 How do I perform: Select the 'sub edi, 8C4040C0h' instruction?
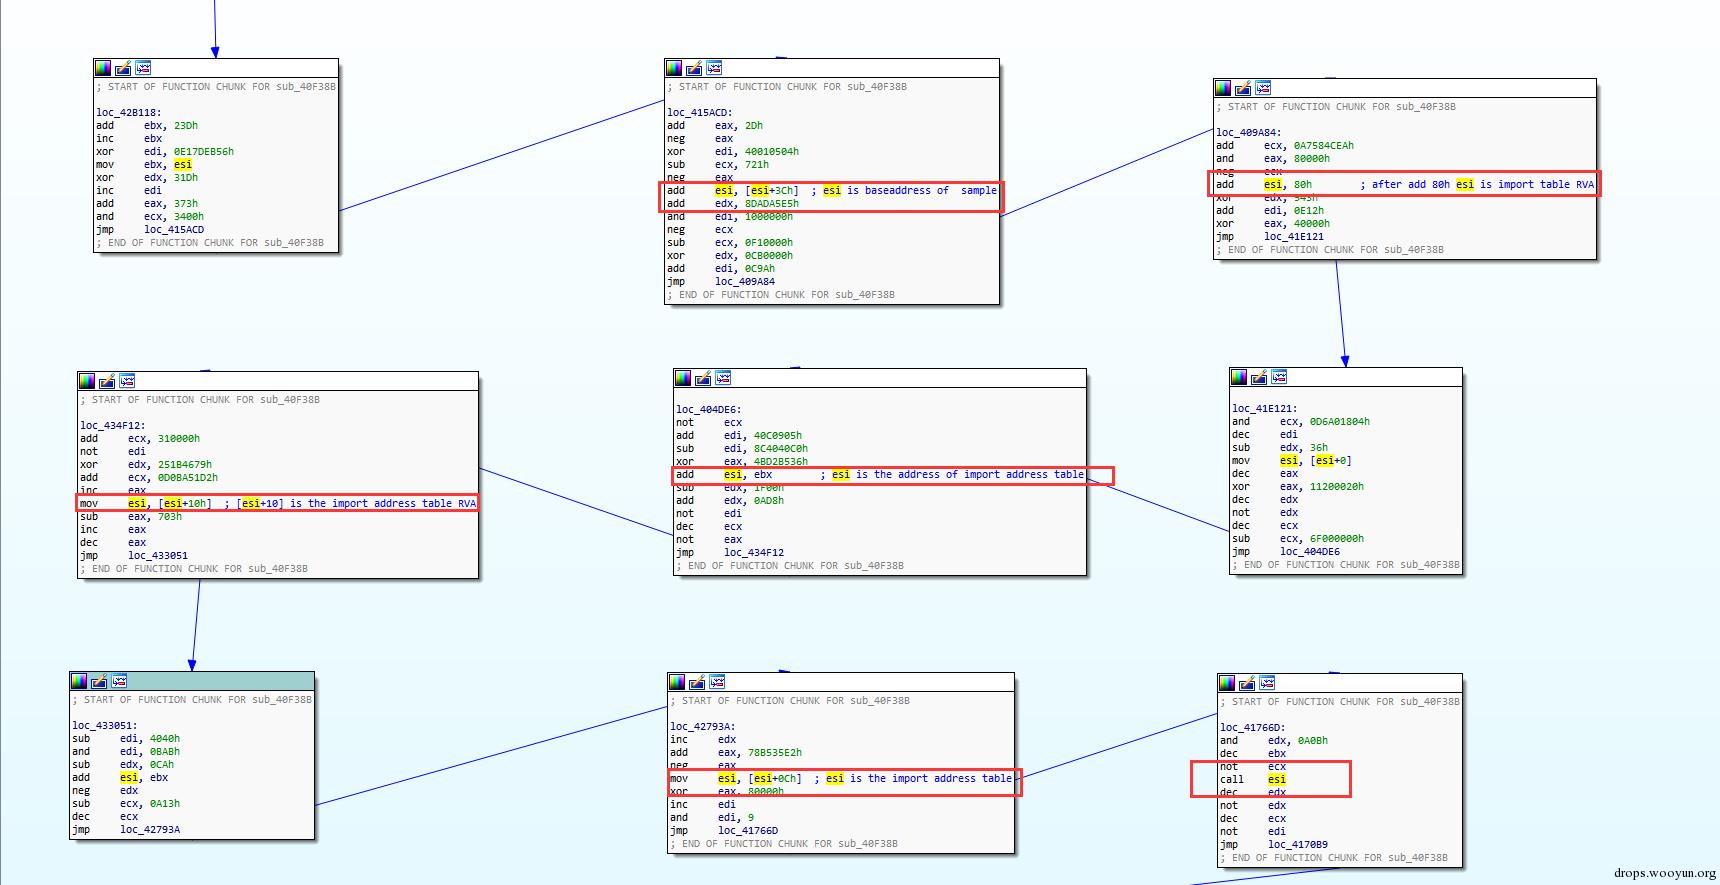742,448
